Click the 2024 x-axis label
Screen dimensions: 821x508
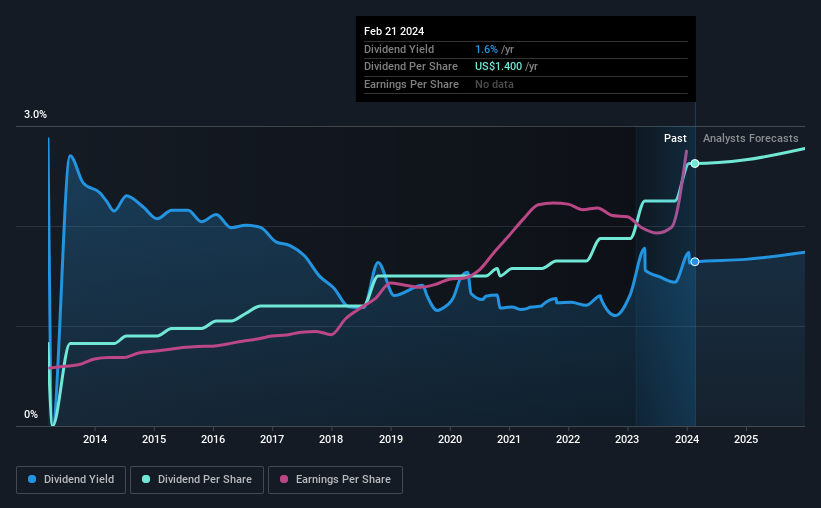687,439
